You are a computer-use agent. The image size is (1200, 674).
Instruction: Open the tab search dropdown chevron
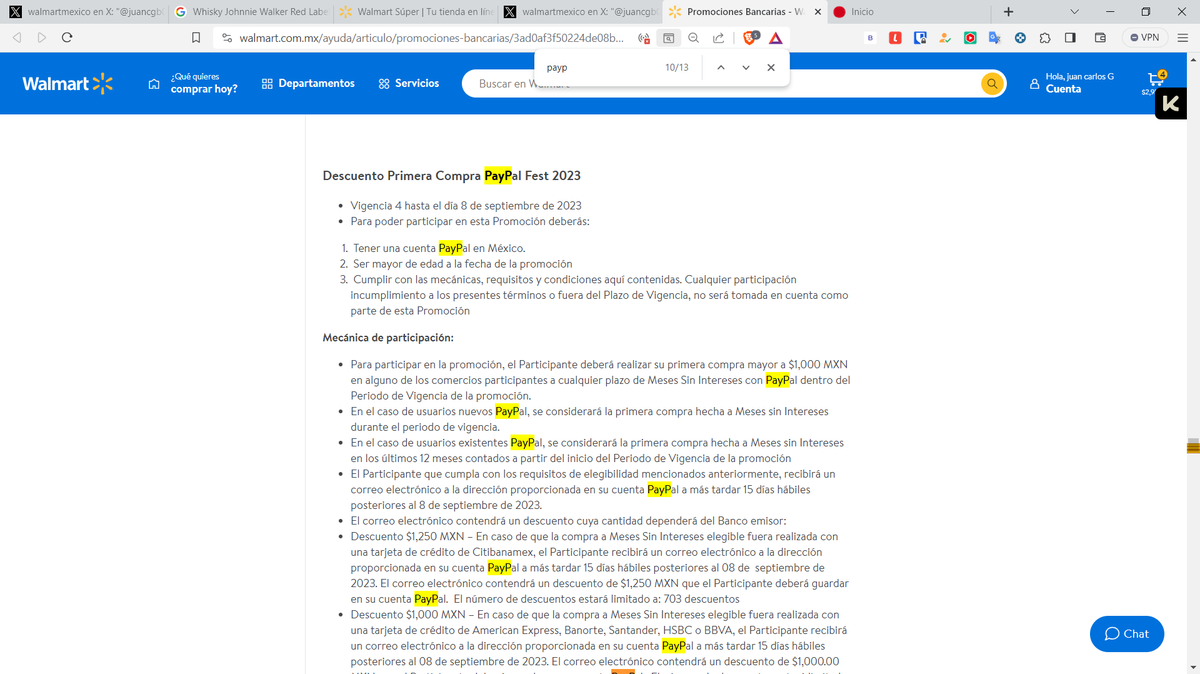point(1074,12)
